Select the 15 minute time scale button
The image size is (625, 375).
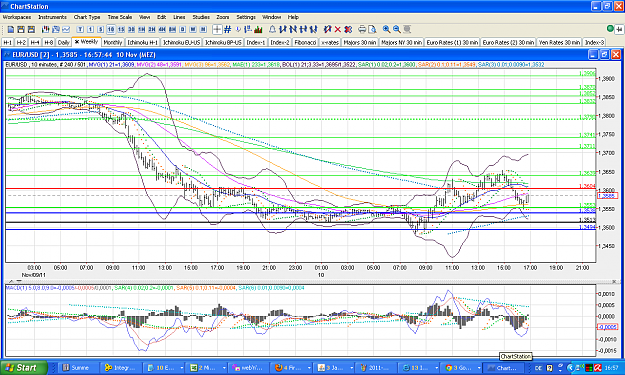[x=121, y=29]
